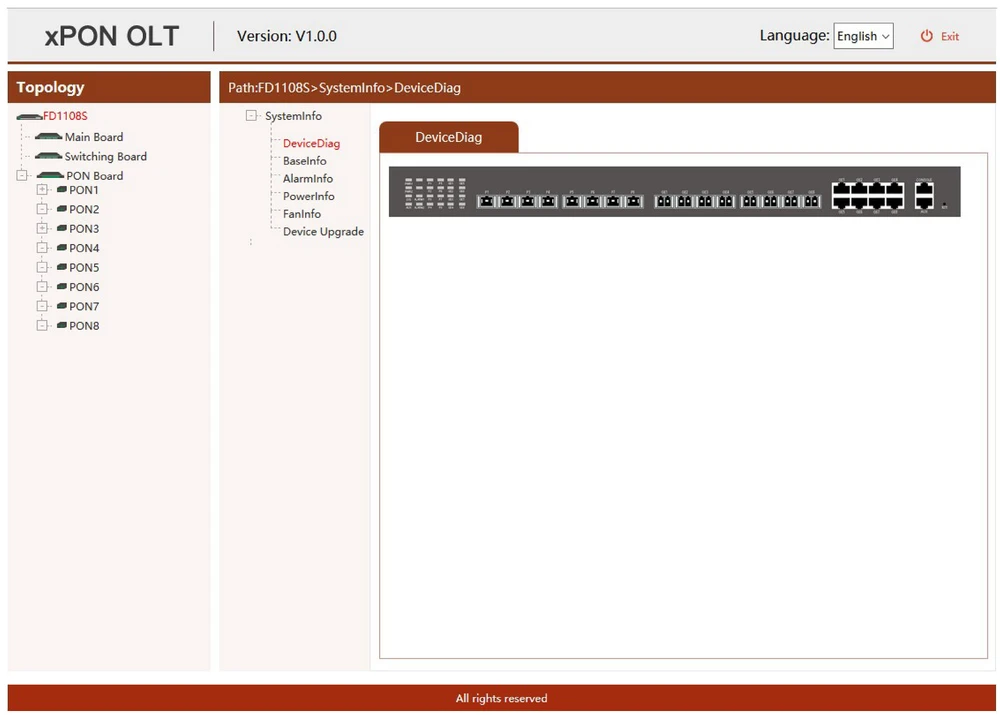The image size is (1000, 715).
Task: Switch to the DeviceDiag tab
Action: click(x=448, y=137)
